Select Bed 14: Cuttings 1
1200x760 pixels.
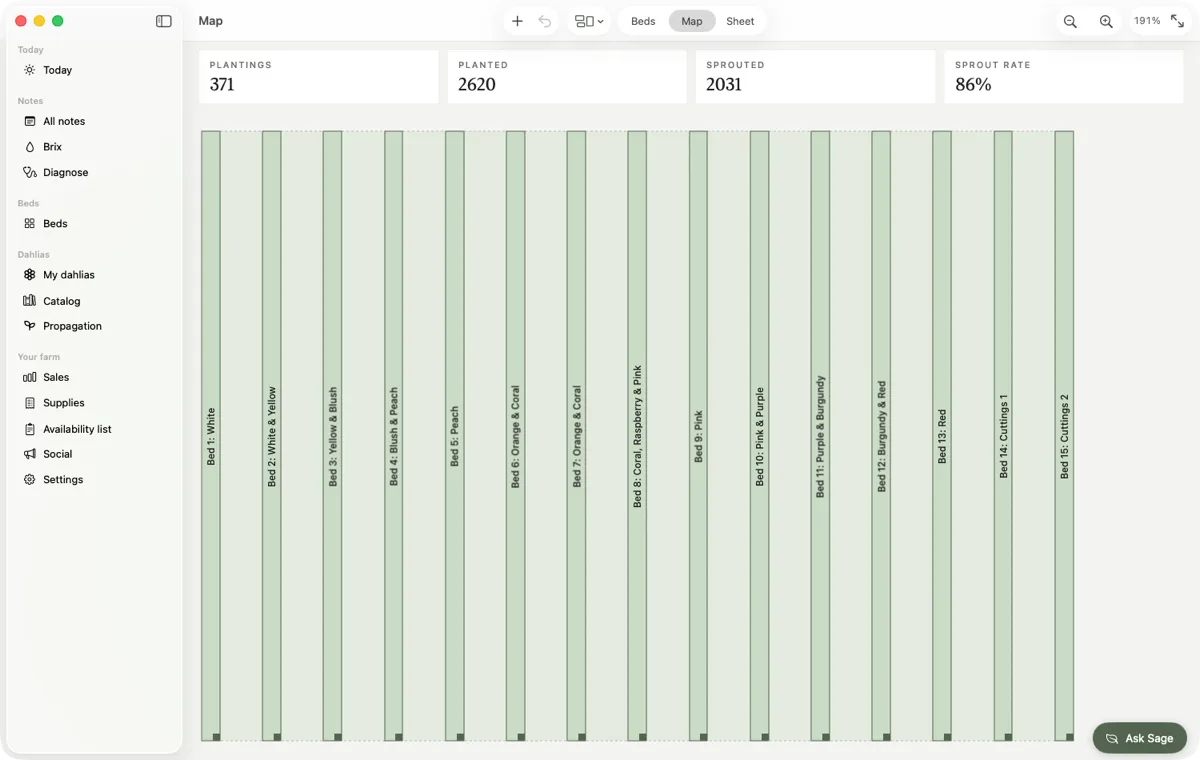tap(1004, 436)
